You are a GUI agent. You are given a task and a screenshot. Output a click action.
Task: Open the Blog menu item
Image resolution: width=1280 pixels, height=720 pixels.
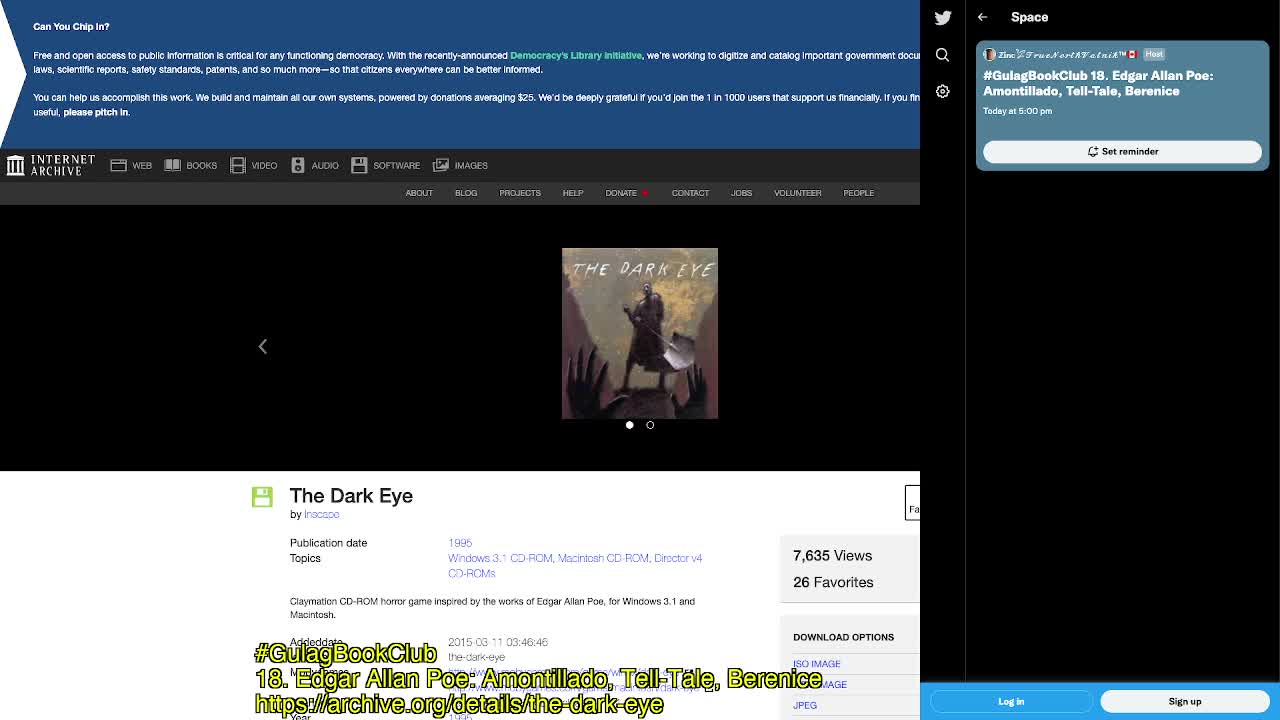(x=466, y=193)
